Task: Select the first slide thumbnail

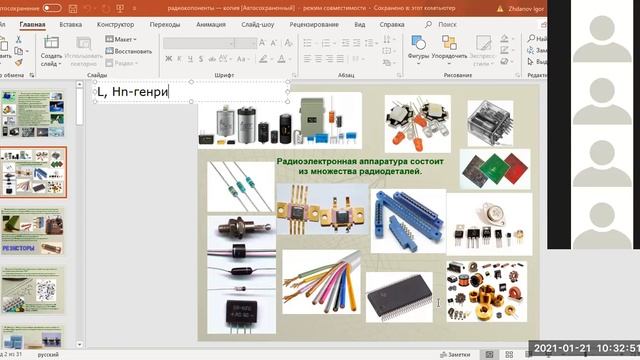Action: 32,114
